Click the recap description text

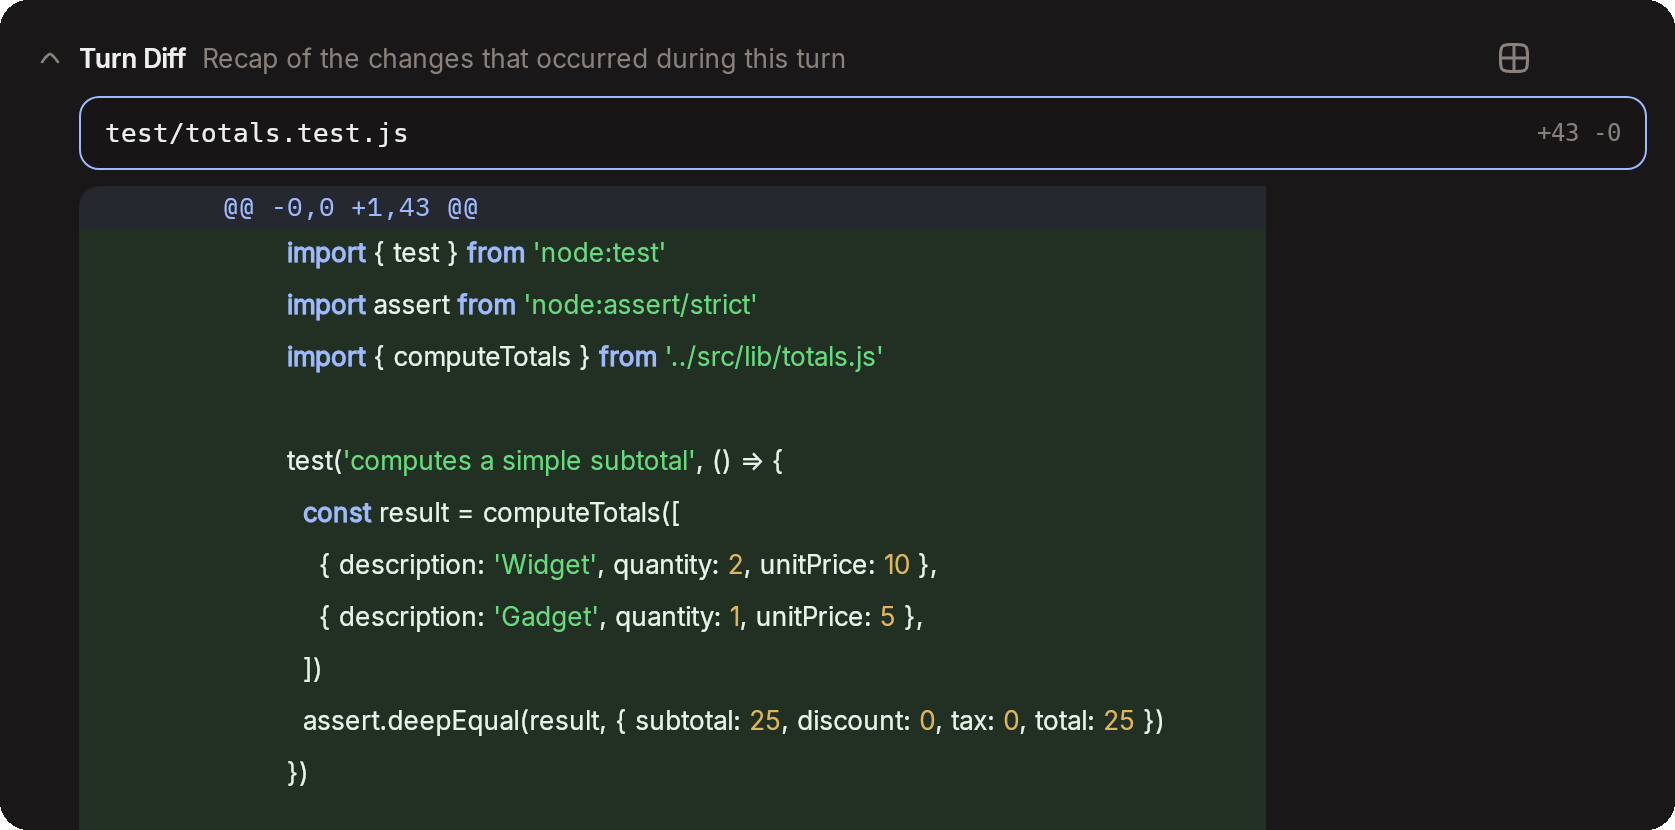(524, 59)
